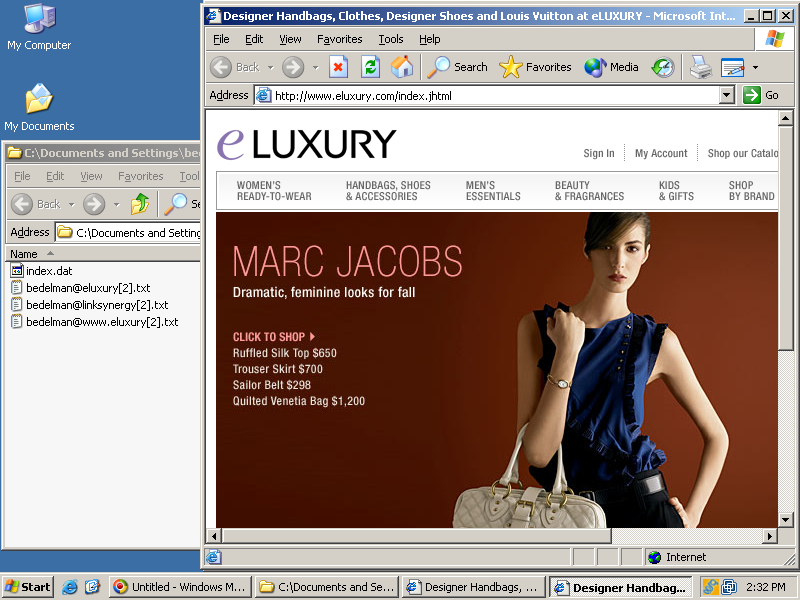Click the CLICK TO SHOP link
Image resolution: width=800 pixels, height=600 pixels.
(x=274, y=337)
